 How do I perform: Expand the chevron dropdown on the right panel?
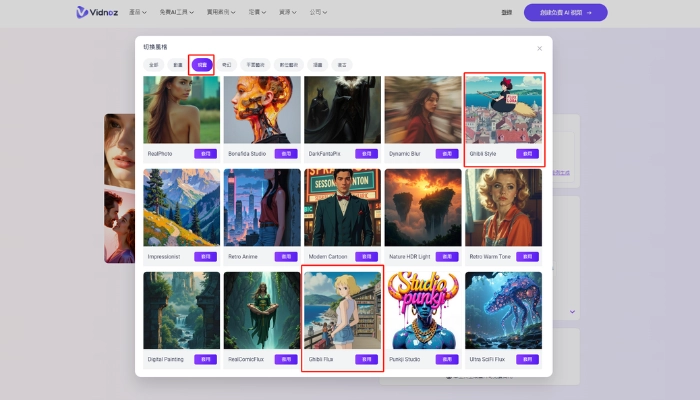[572, 312]
